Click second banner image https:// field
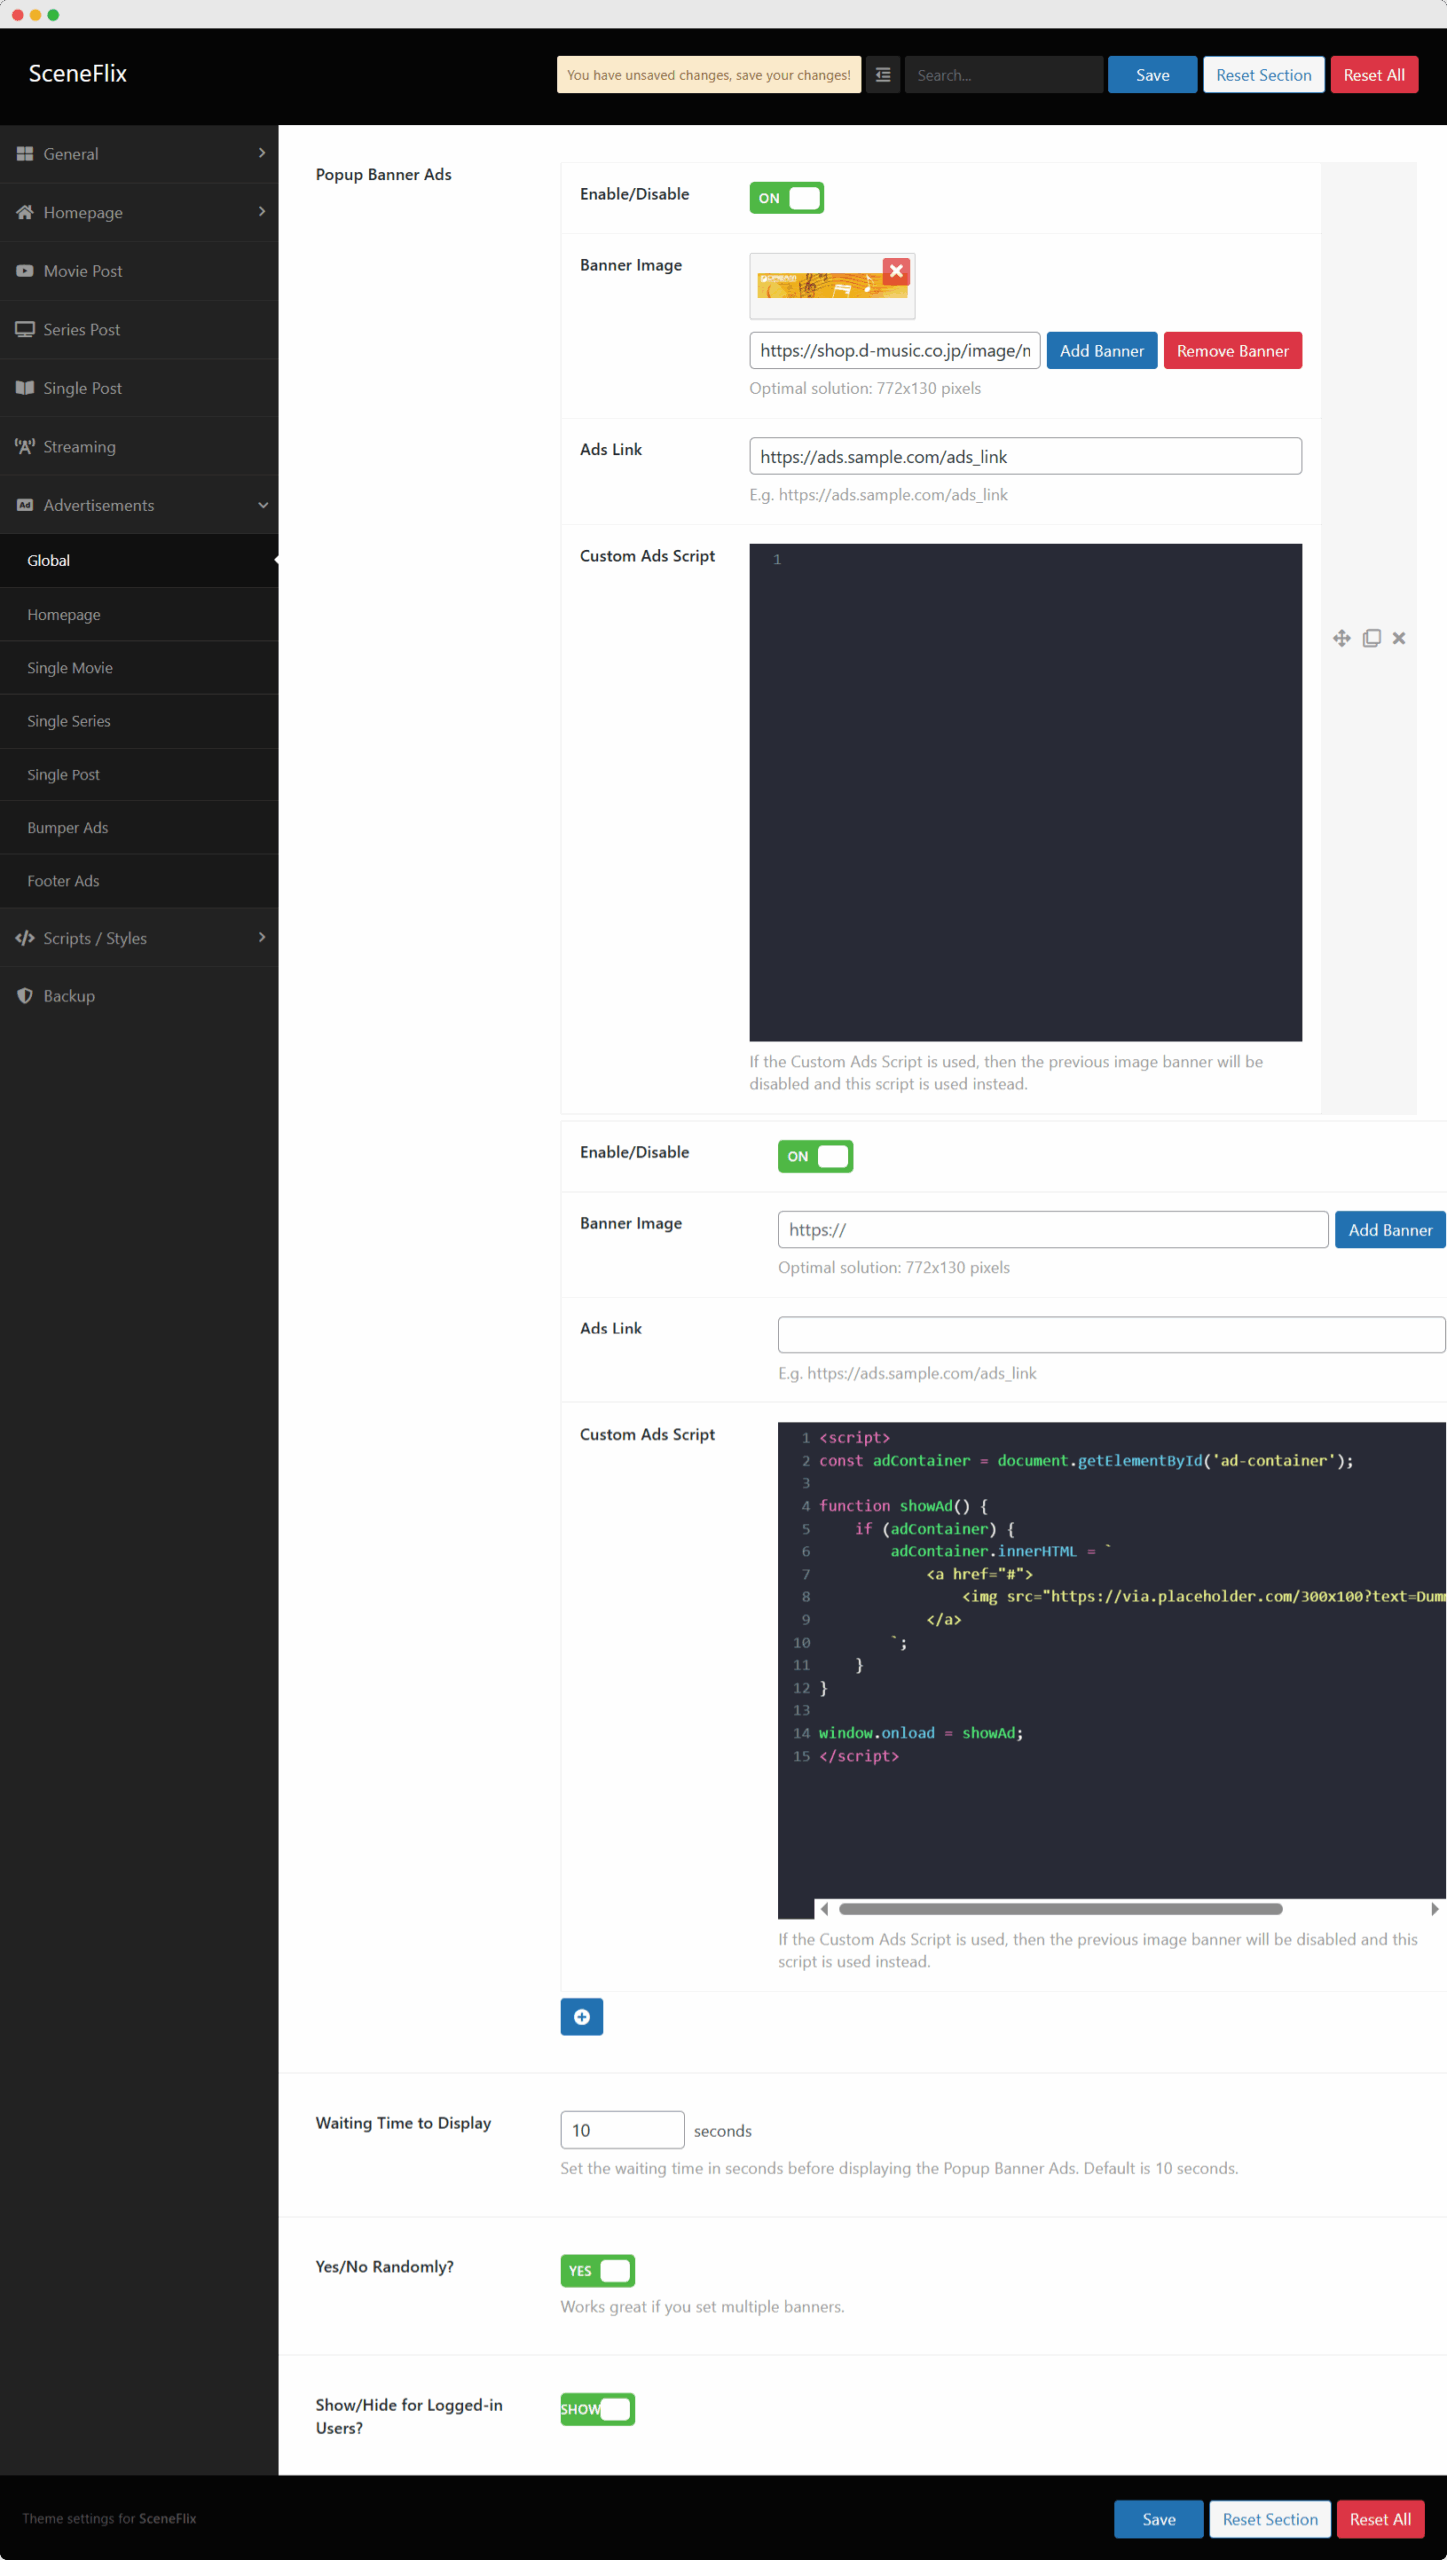The image size is (1447, 2560). (1053, 1230)
